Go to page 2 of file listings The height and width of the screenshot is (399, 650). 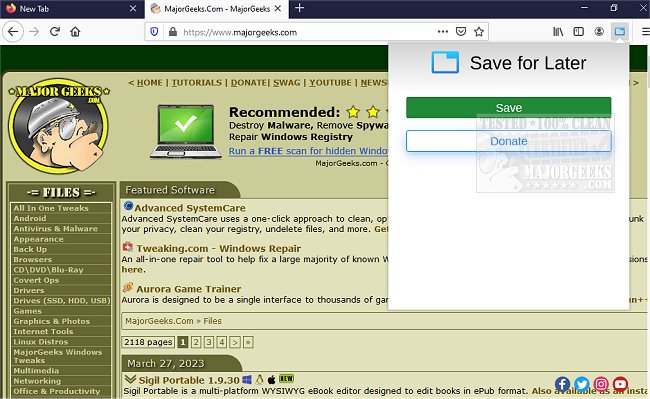click(196, 342)
